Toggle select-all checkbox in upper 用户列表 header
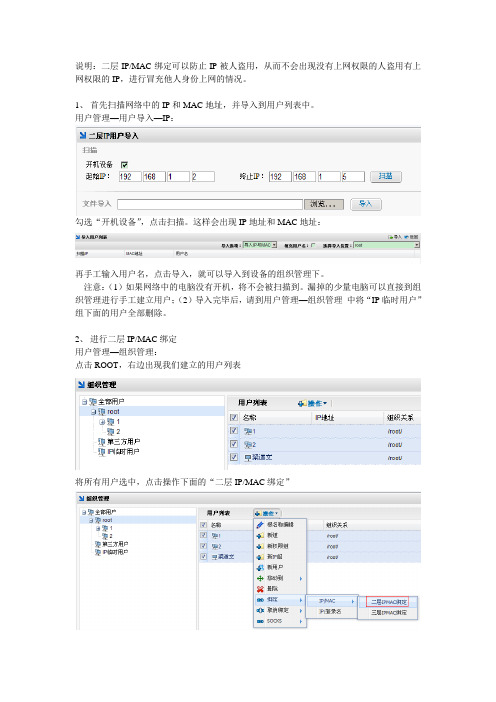The image size is (496, 702). [234, 417]
